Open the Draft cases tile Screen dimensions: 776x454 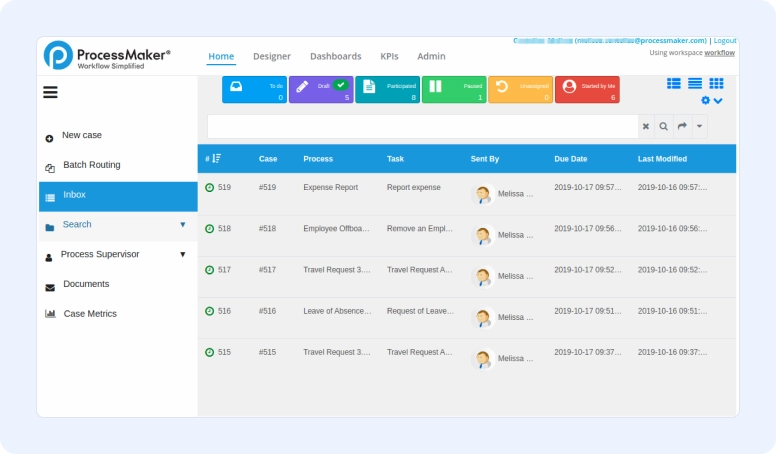[x=321, y=90]
